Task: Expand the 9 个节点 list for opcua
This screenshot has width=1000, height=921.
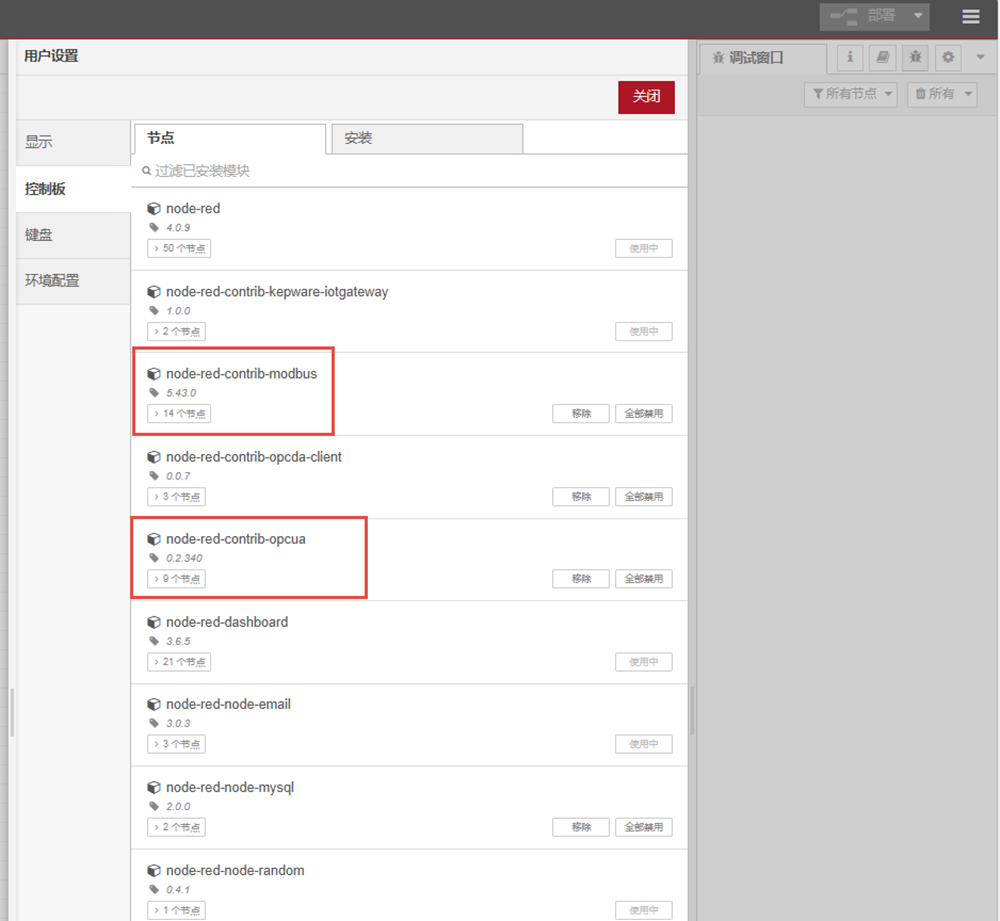Action: 177,578
